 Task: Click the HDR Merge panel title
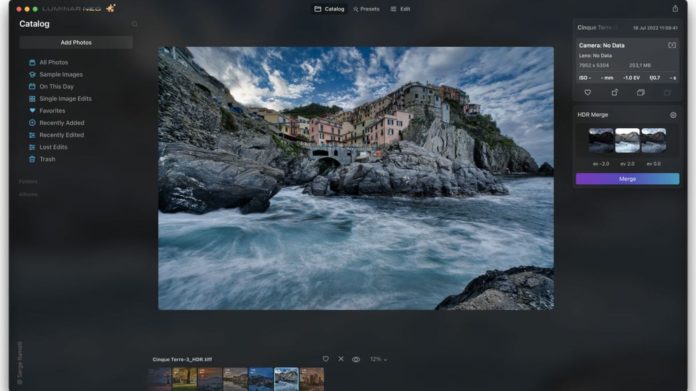[593, 115]
